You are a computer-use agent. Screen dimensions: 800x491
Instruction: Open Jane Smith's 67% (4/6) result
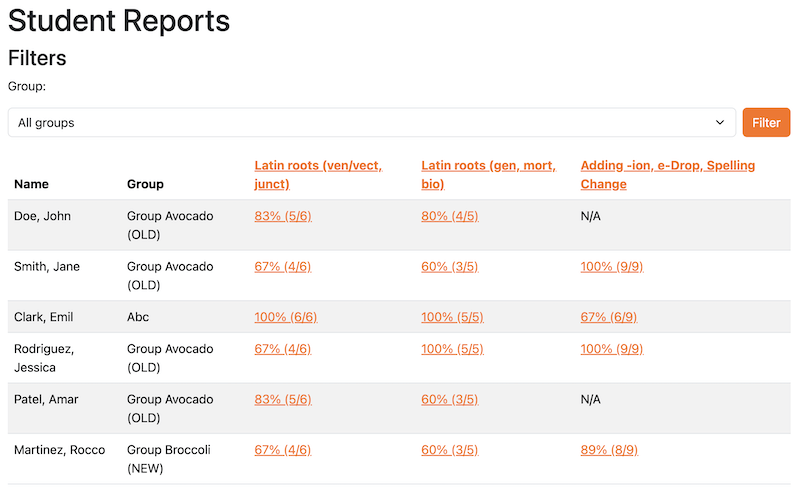tap(283, 267)
